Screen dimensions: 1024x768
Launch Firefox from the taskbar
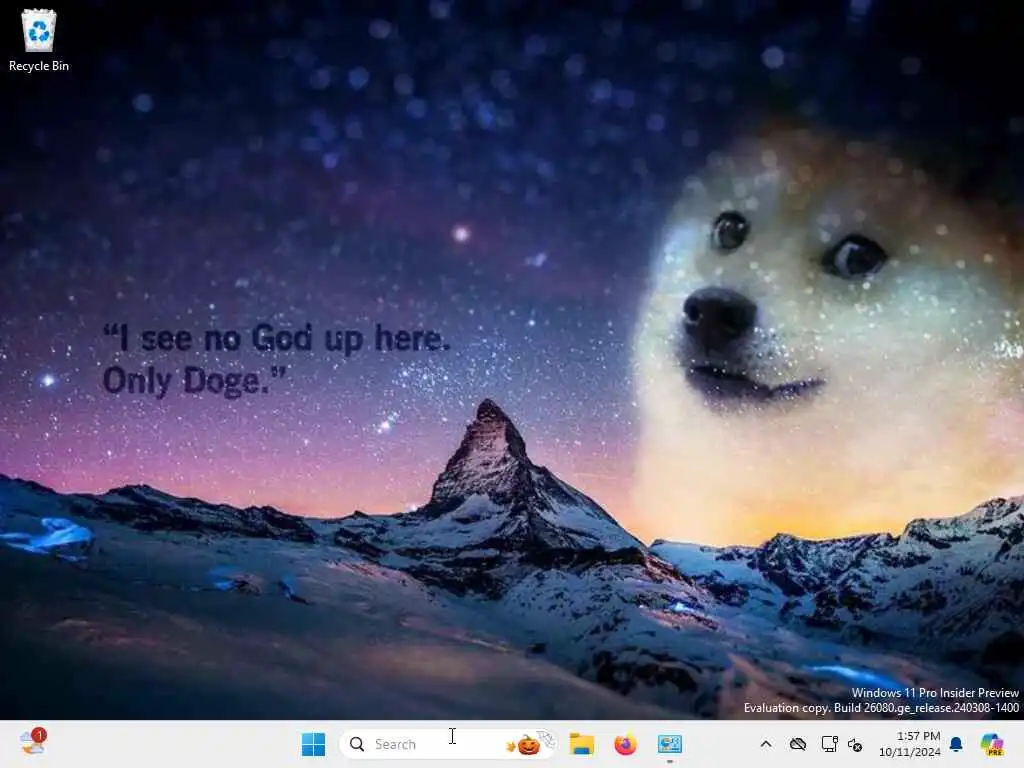[x=625, y=744]
